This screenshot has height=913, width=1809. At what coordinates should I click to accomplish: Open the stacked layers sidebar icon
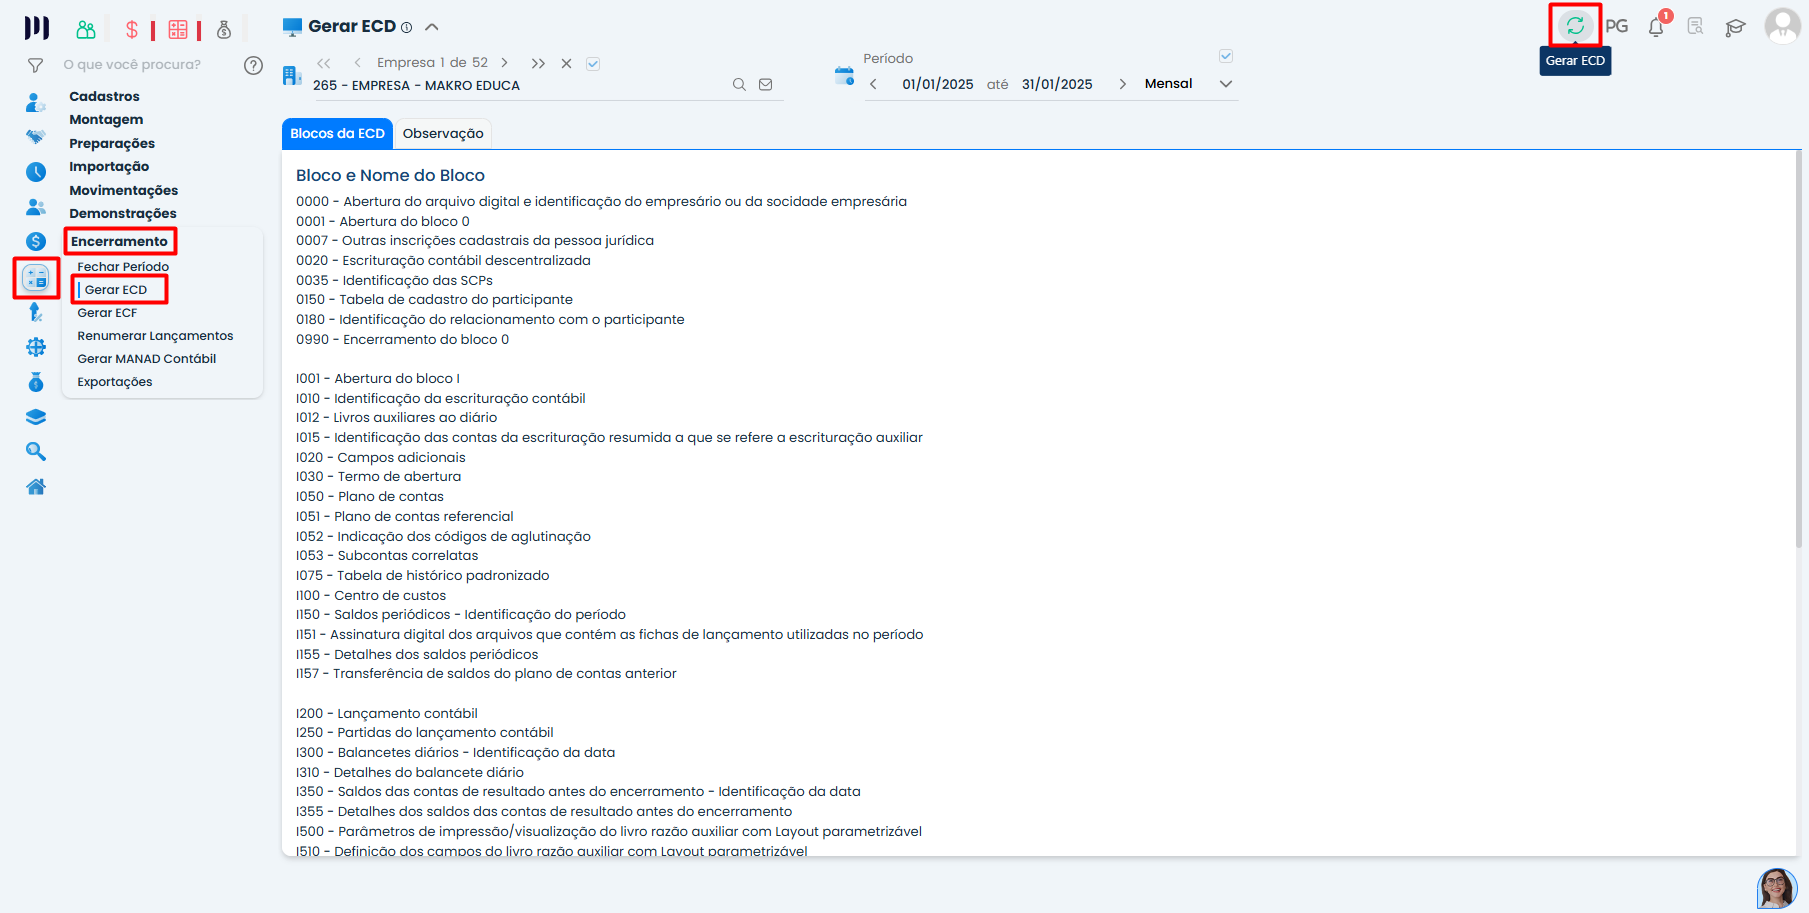click(36, 417)
